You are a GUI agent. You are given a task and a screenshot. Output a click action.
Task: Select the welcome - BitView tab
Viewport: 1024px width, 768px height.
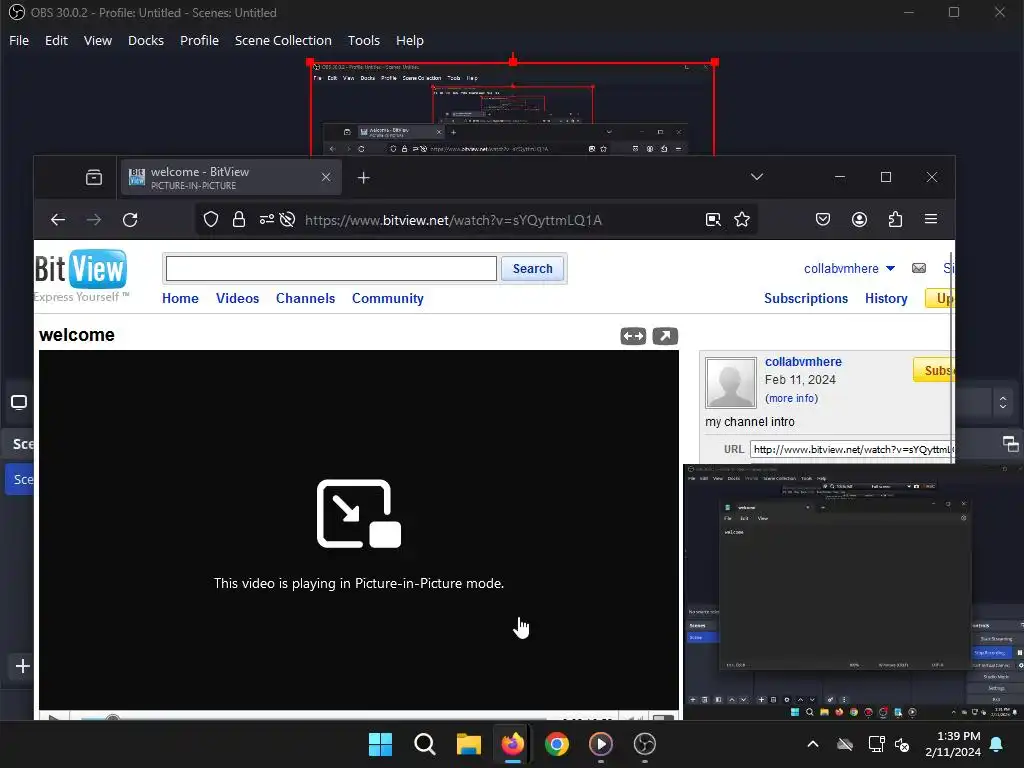(231, 178)
